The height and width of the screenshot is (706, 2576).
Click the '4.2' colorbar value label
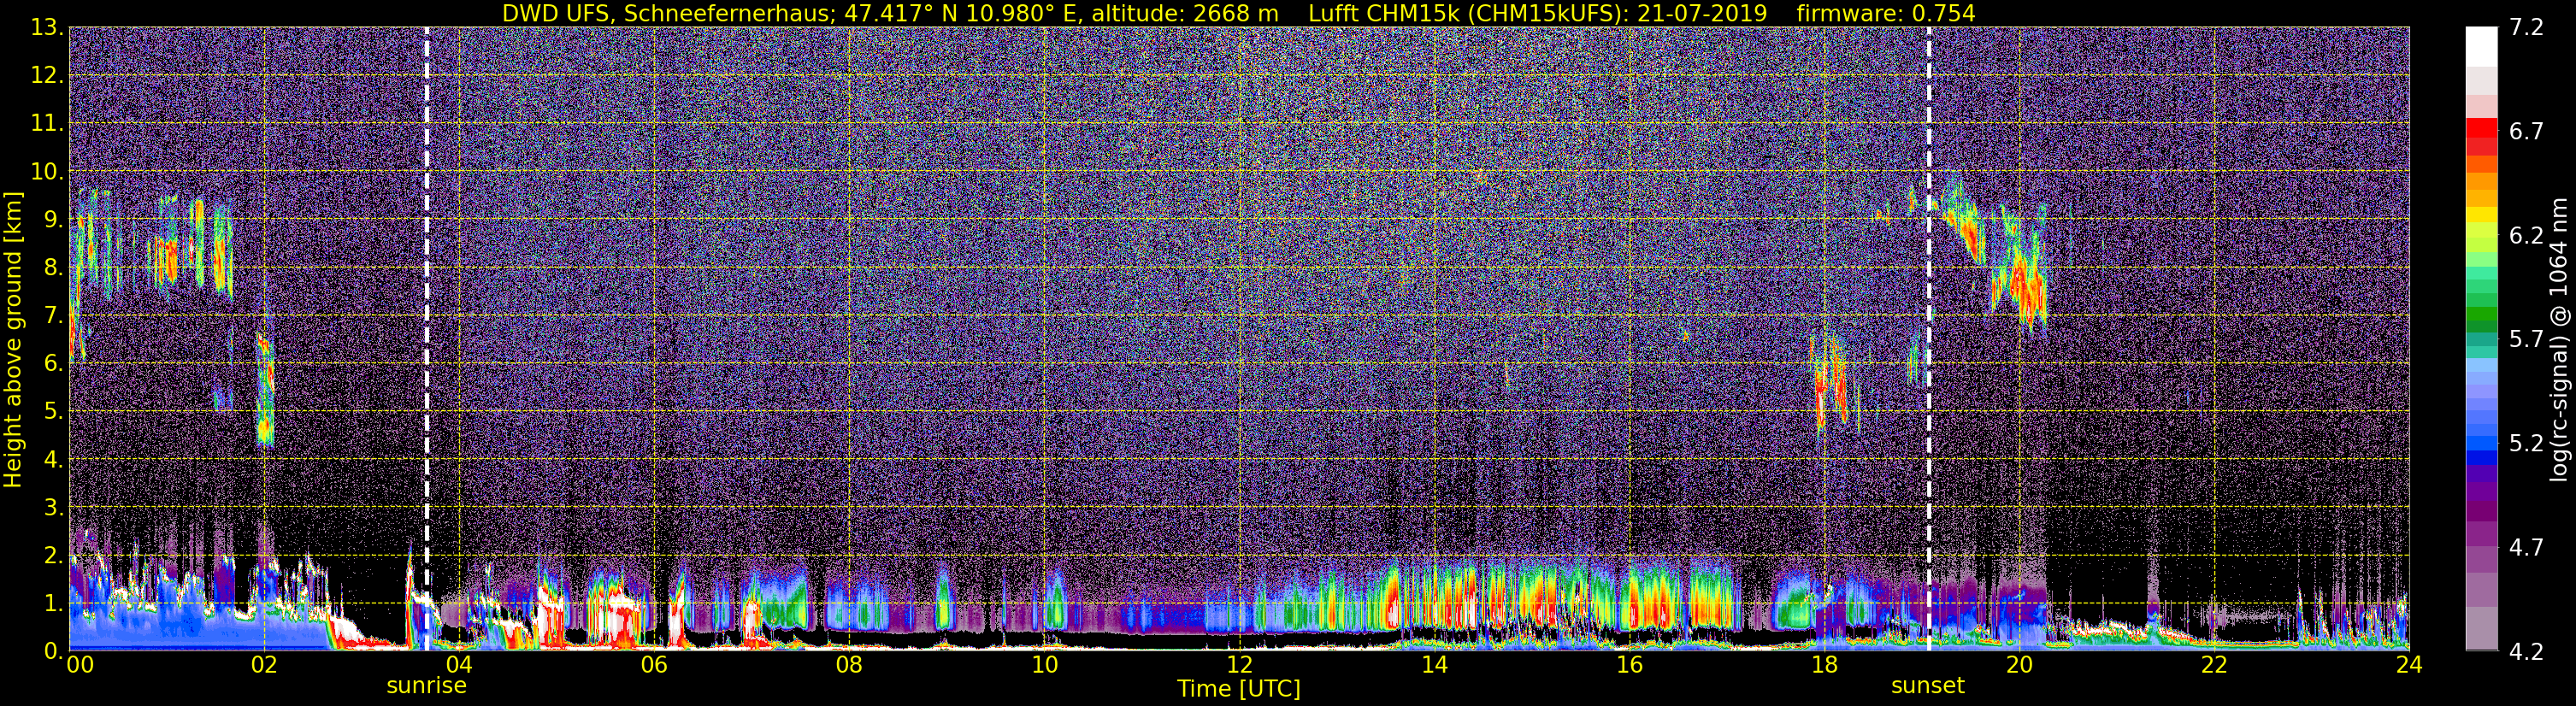[2526, 652]
